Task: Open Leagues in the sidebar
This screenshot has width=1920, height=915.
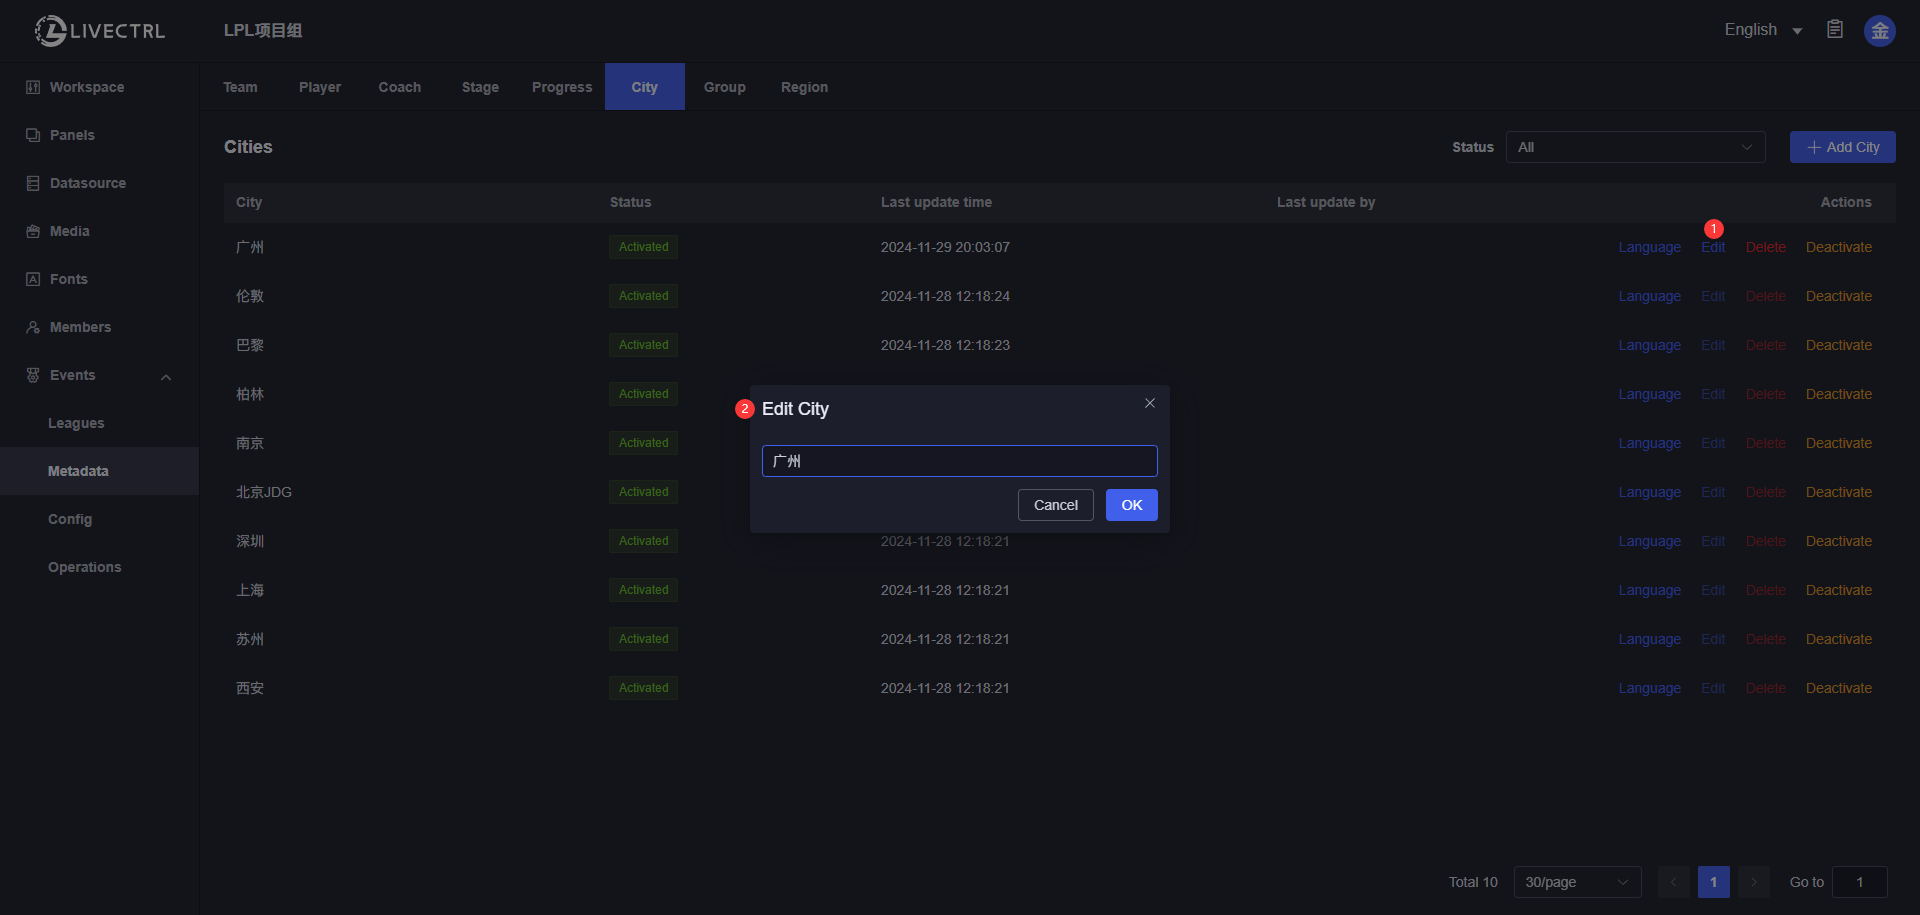Action: tap(76, 423)
